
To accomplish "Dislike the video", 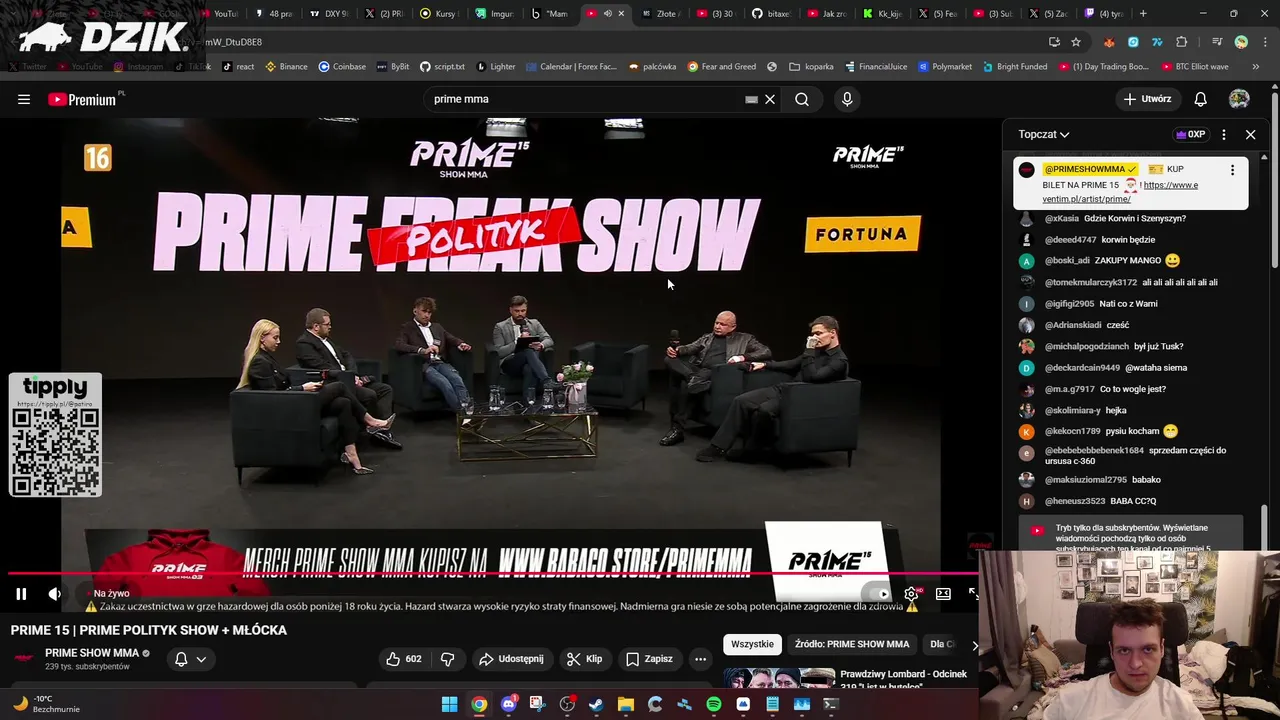I will [x=448, y=659].
